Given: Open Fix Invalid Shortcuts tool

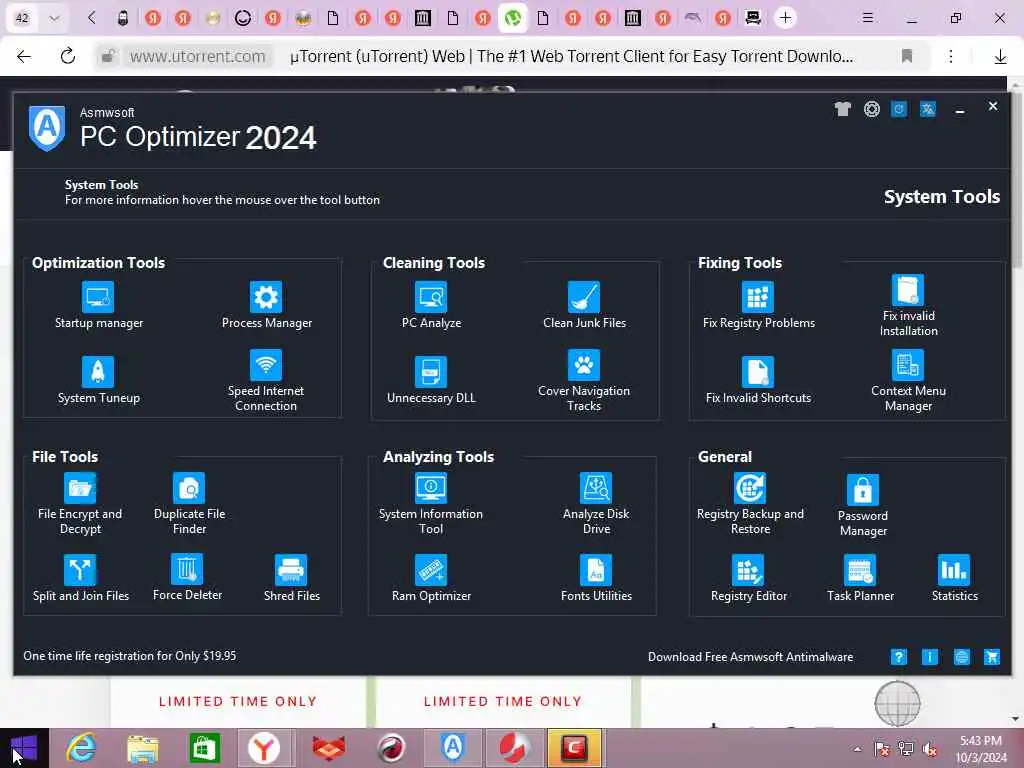Looking at the screenshot, I should point(758,380).
